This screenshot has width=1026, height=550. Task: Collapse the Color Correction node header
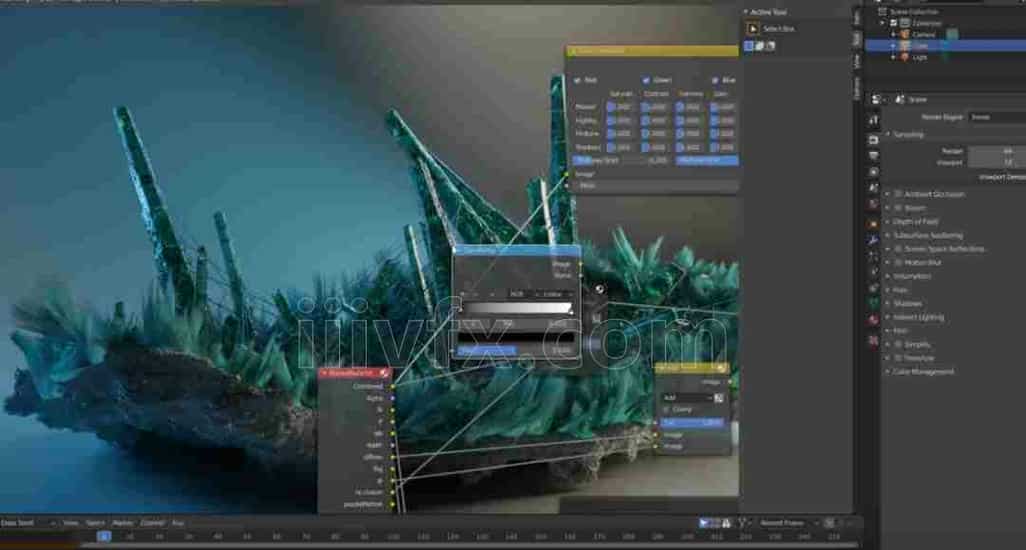pyautogui.click(x=573, y=51)
